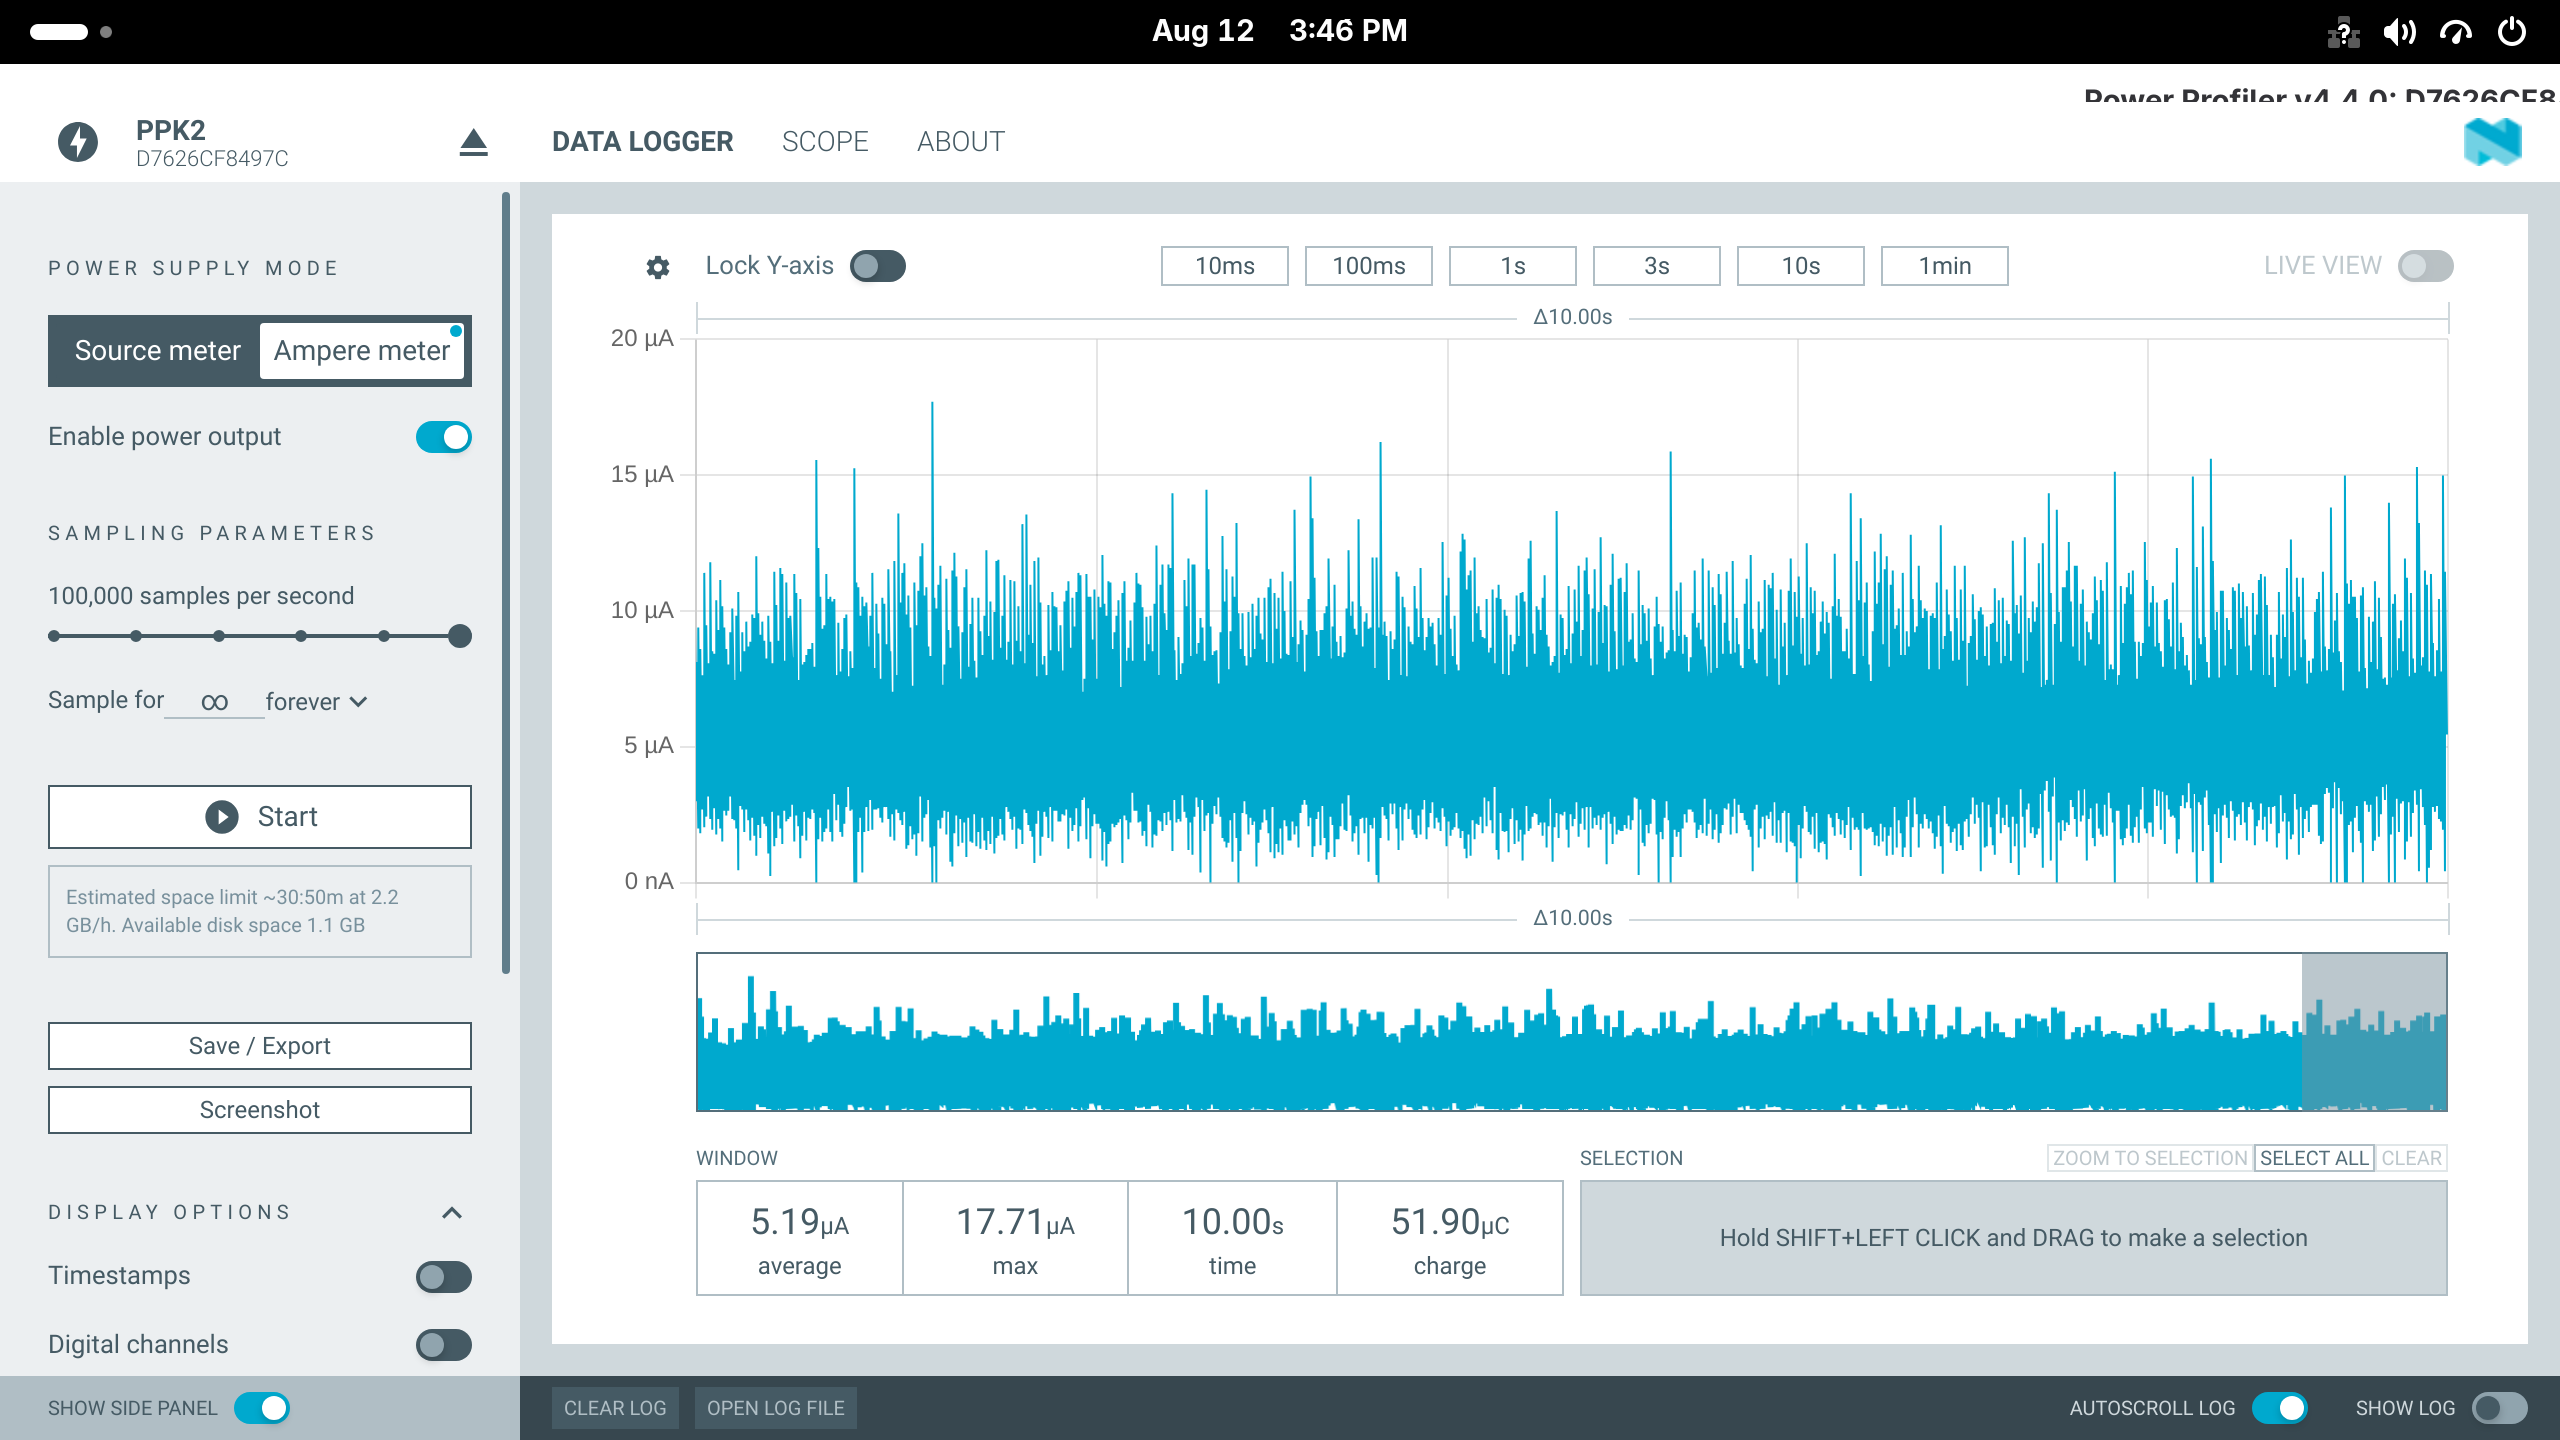This screenshot has width=2560, height=1440.
Task: Turn on Digital channels toggle
Action: [444, 1345]
